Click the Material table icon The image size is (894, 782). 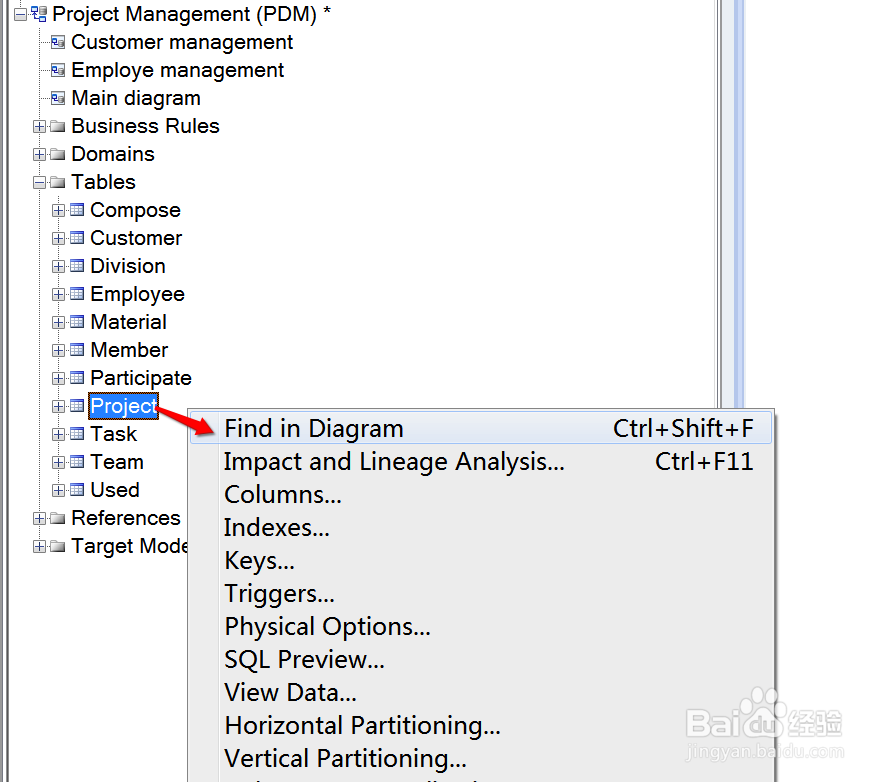point(77,321)
